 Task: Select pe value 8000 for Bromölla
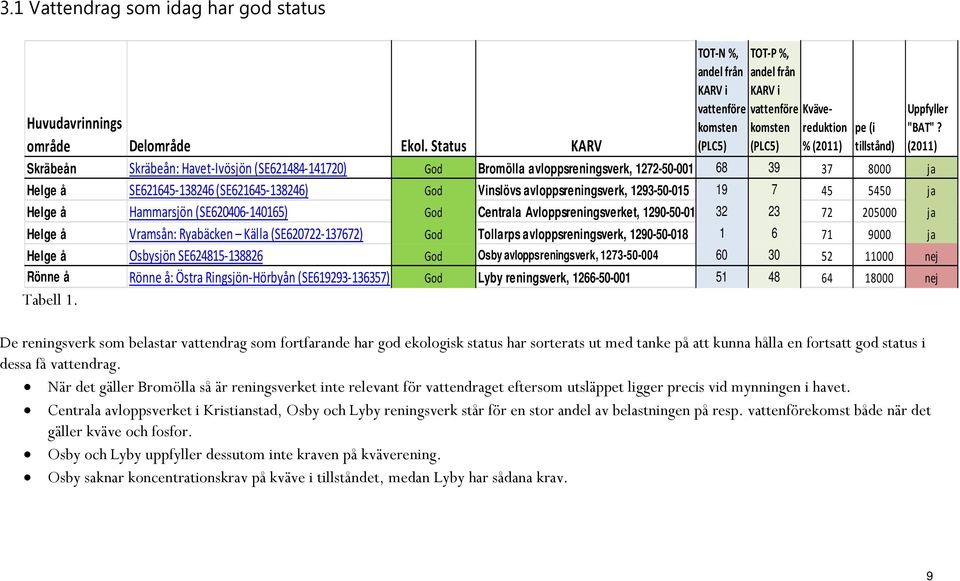879,169
